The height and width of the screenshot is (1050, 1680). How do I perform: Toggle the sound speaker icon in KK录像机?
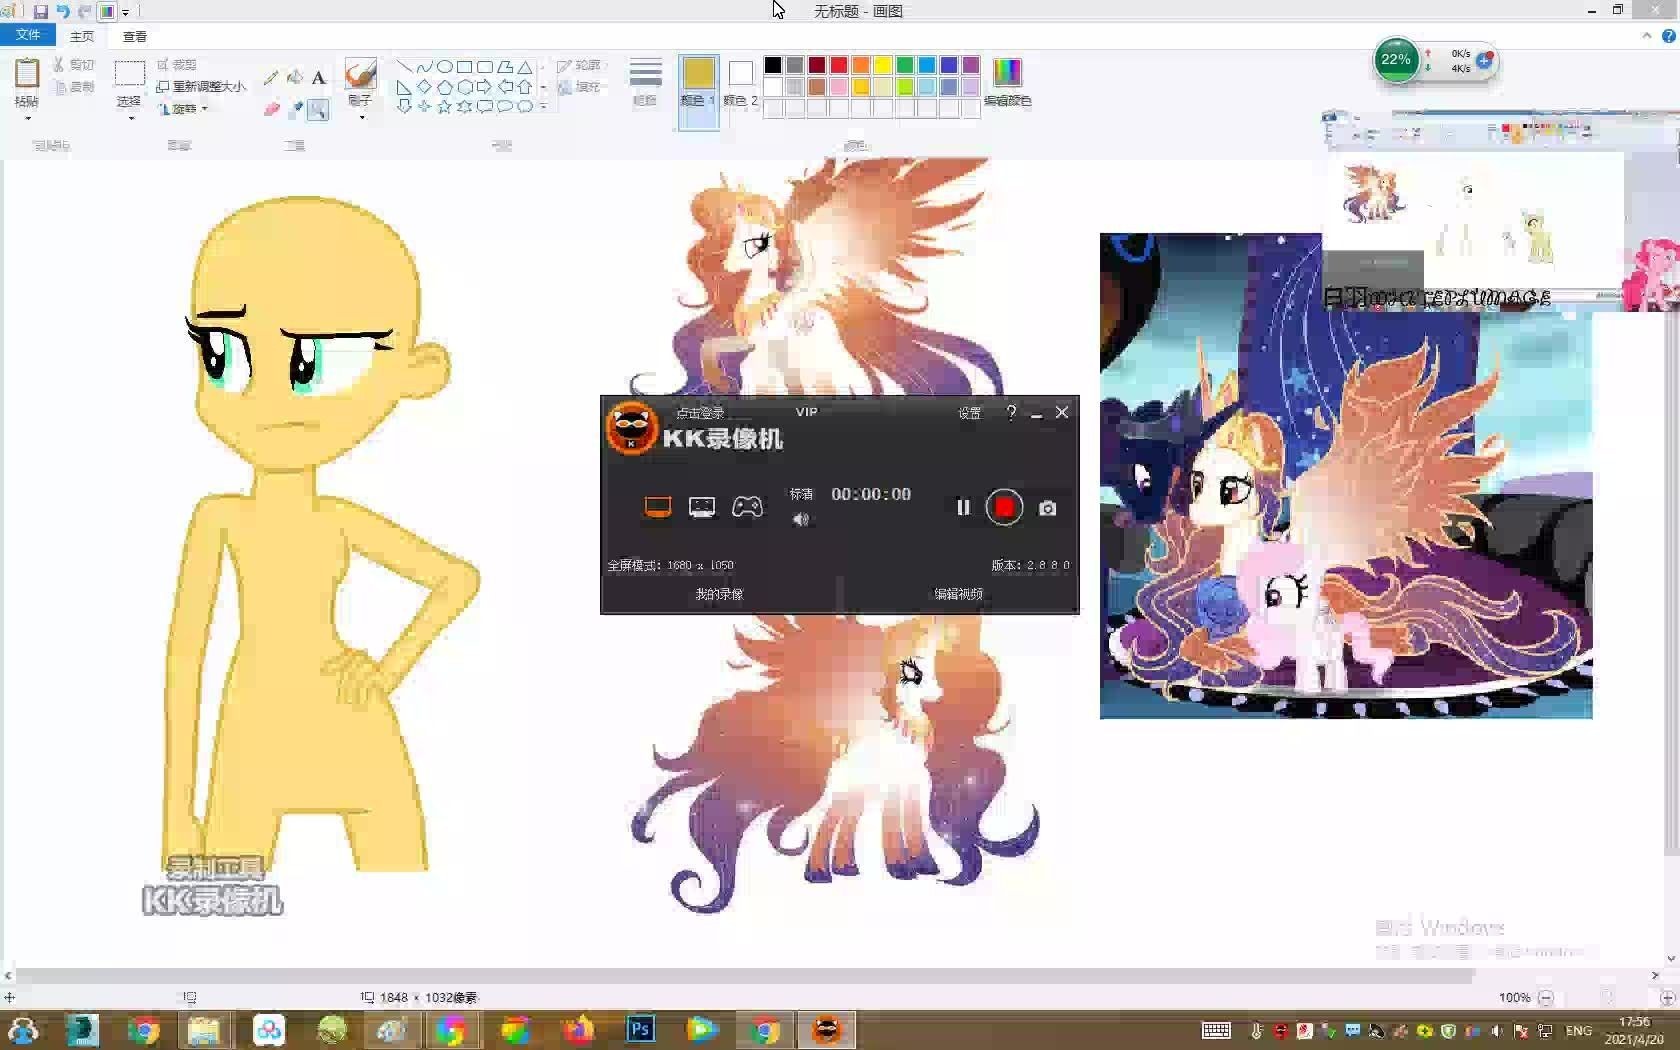tap(800, 519)
